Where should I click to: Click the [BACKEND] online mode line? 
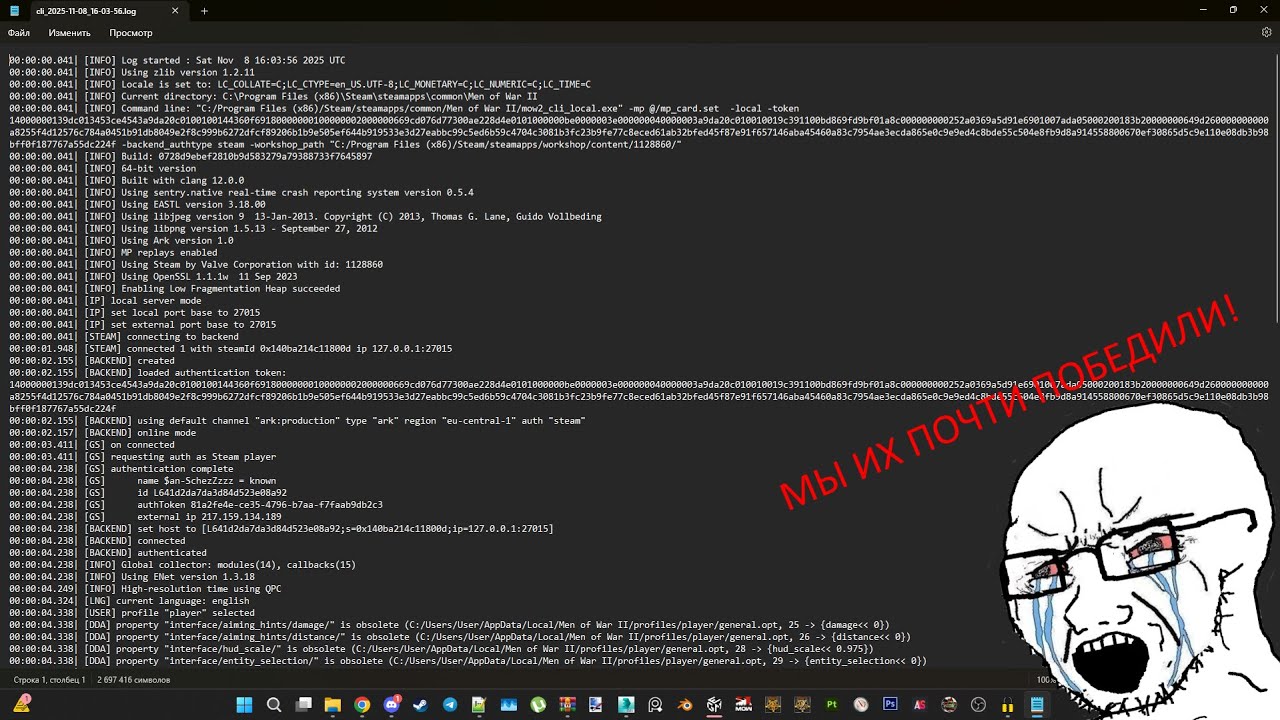pyautogui.click(x=103, y=432)
